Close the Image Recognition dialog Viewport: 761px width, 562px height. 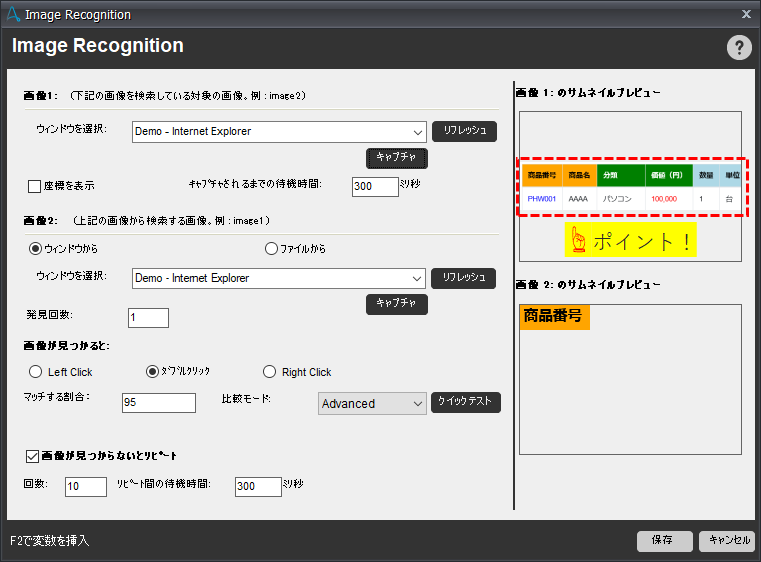[x=746, y=14]
